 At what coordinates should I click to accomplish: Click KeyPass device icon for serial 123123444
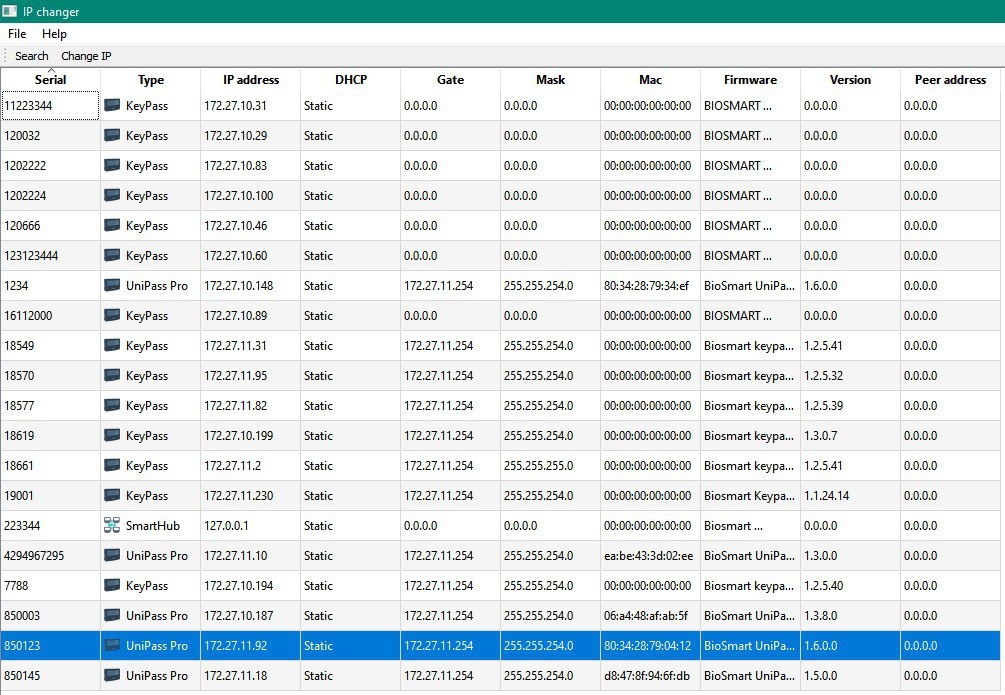[112, 255]
